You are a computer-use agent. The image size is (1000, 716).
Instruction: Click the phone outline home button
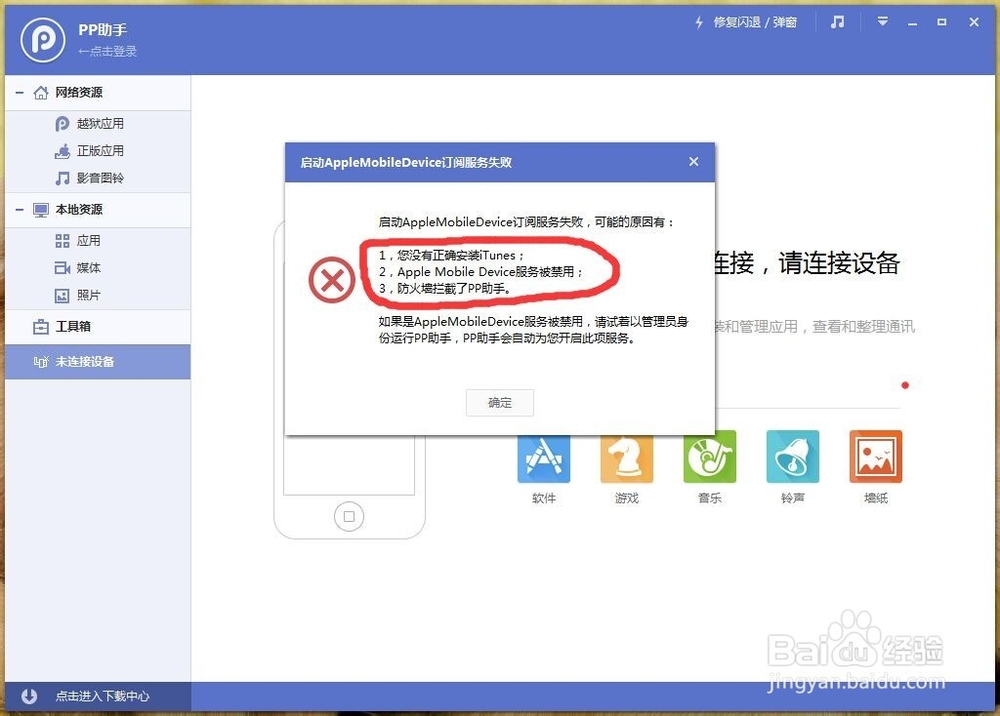coord(349,516)
